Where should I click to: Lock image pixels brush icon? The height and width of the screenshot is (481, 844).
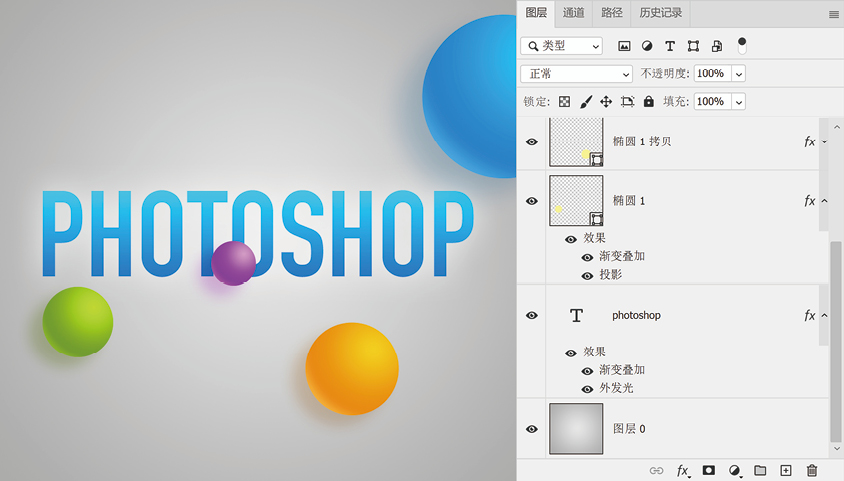pyautogui.click(x=586, y=102)
